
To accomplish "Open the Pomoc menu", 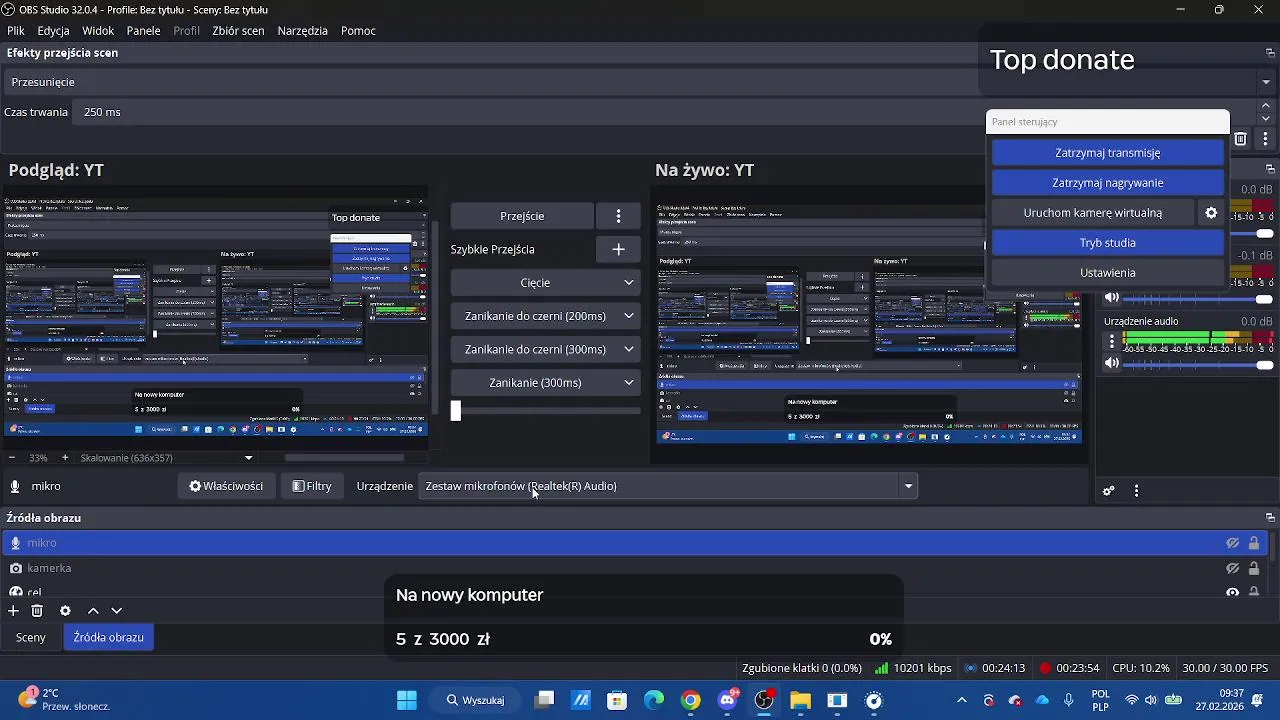I will (x=358, y=31).
